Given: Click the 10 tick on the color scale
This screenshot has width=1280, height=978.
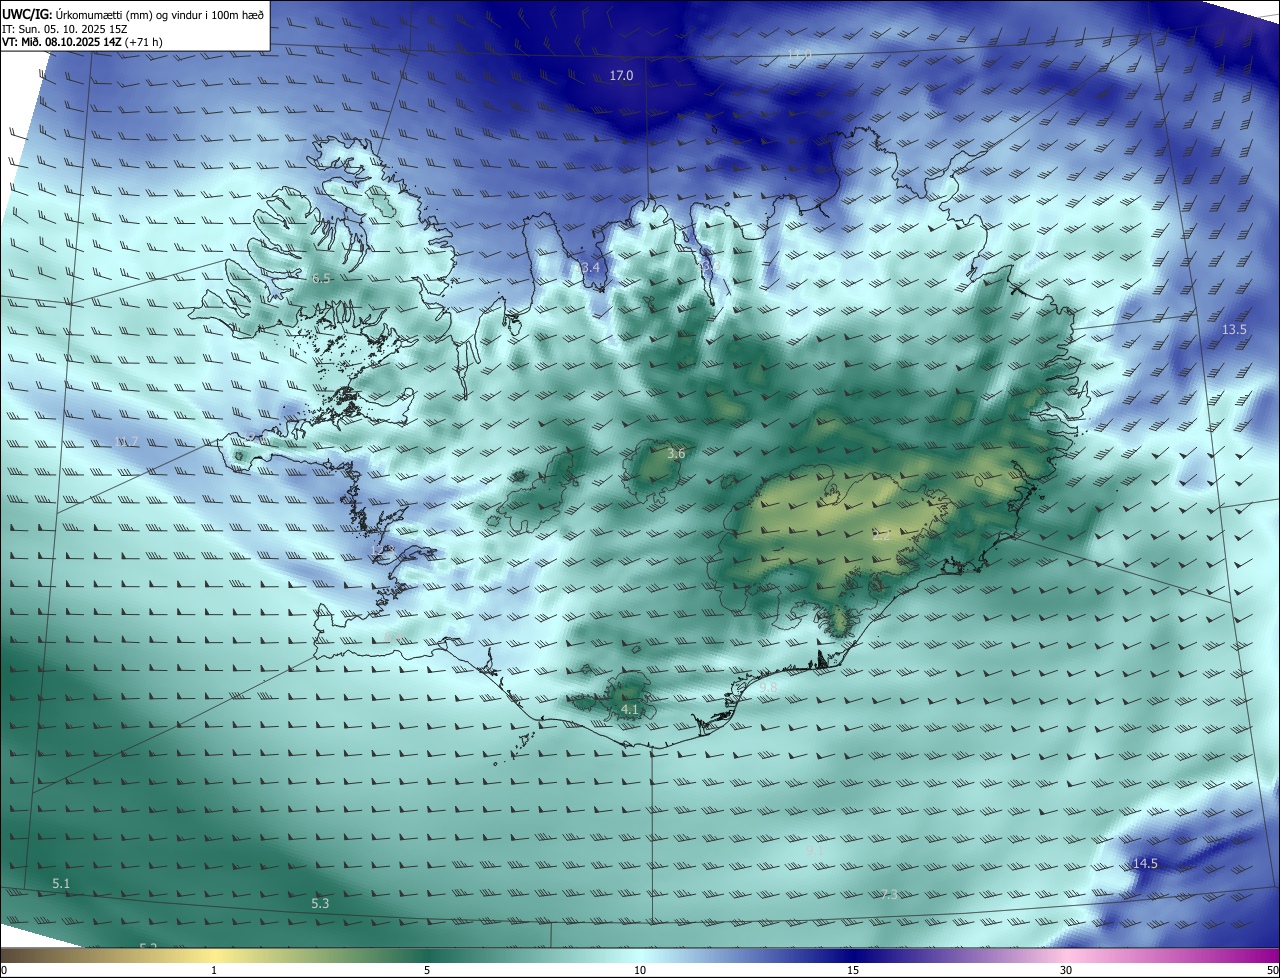Looking at the screenshot, I should coord(640,970).
